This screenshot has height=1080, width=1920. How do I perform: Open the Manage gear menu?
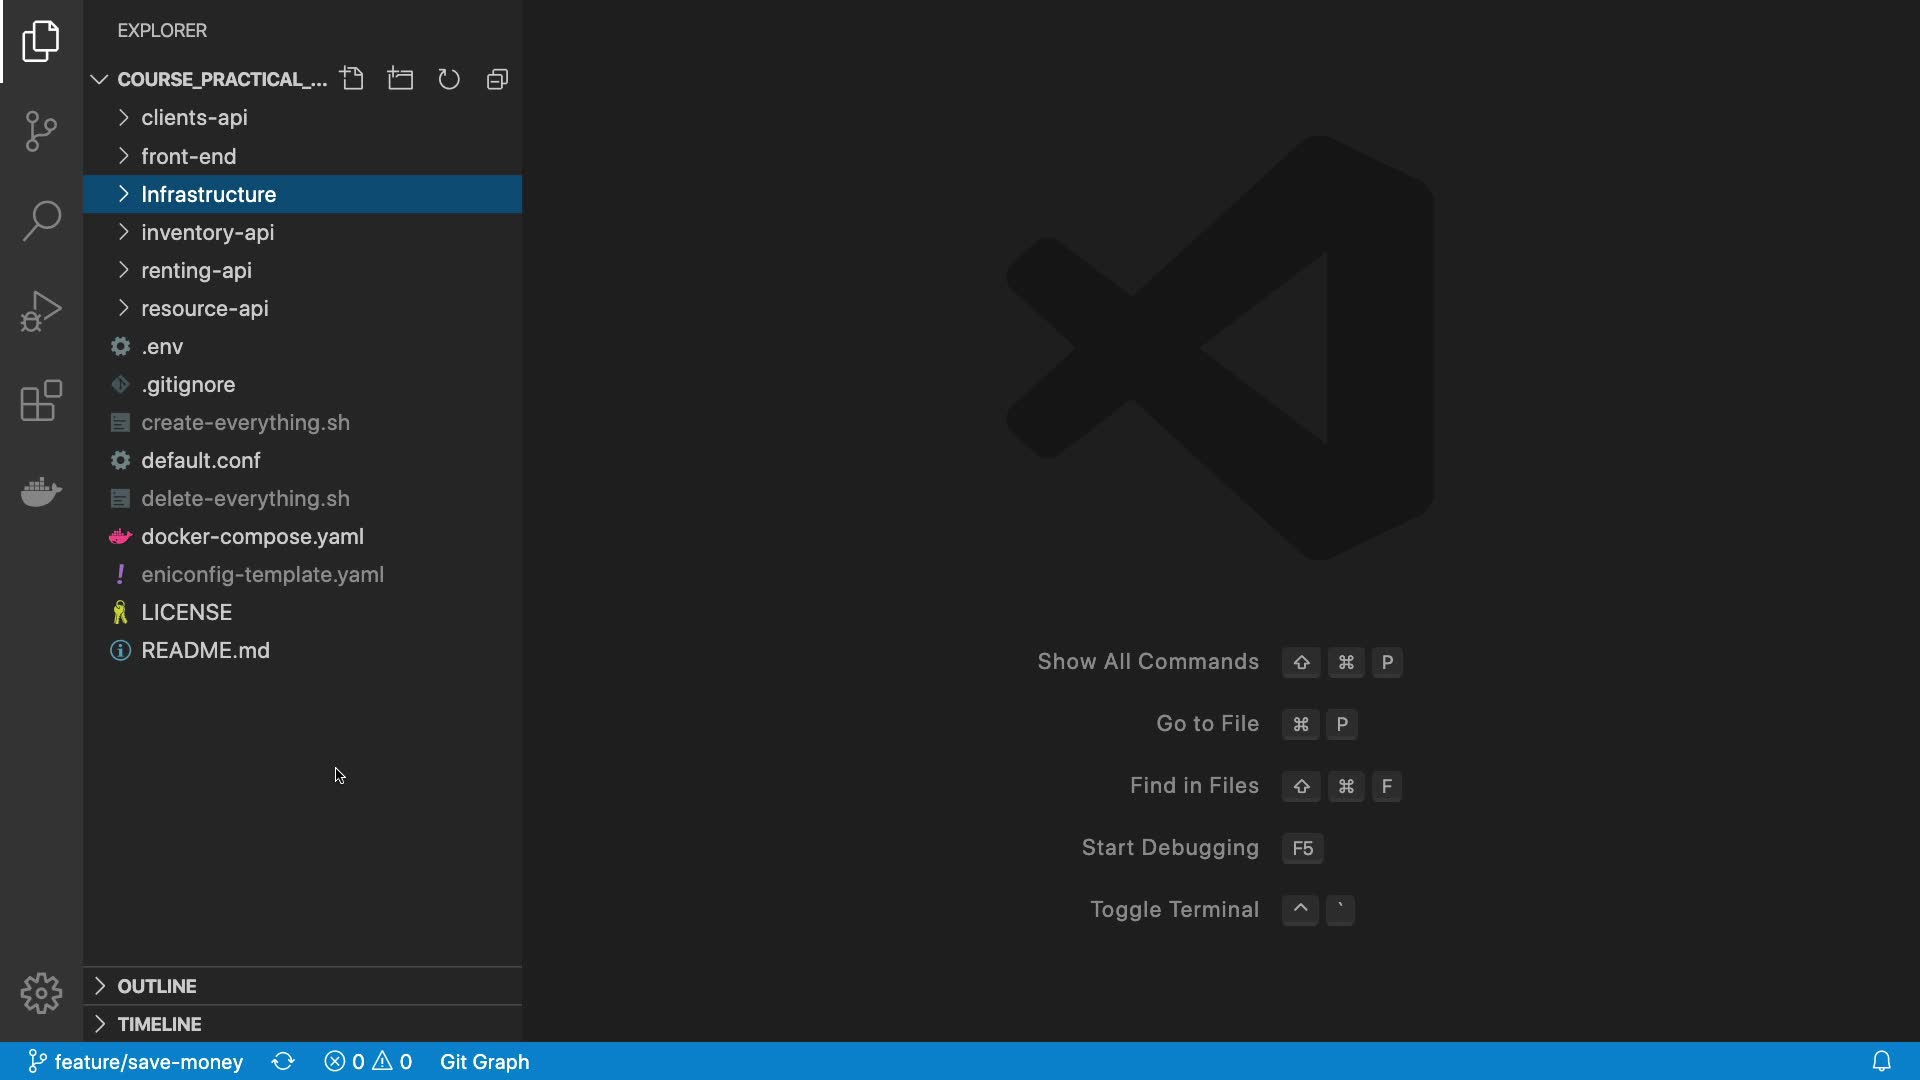click(41, 993)
